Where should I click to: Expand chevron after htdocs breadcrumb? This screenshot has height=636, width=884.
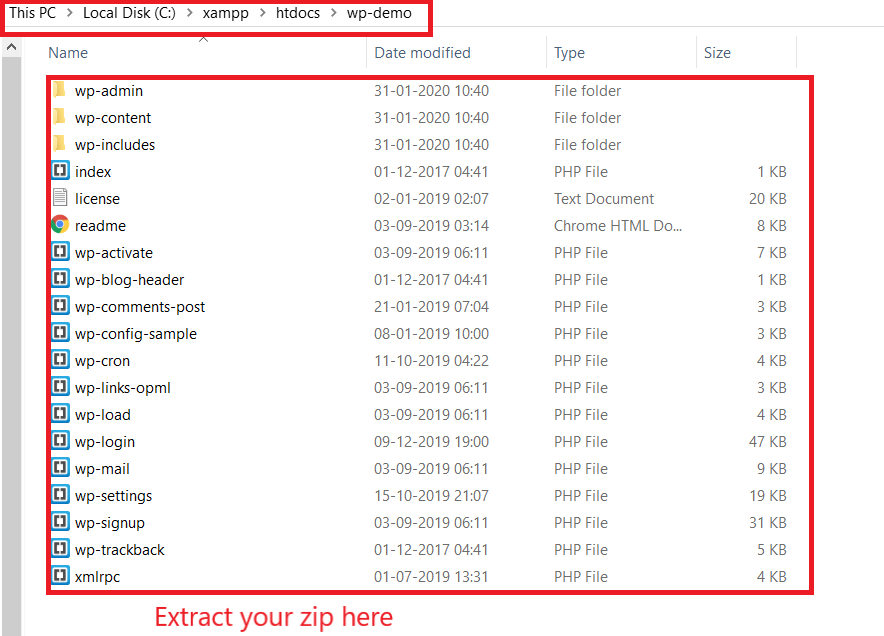point(334,12)
